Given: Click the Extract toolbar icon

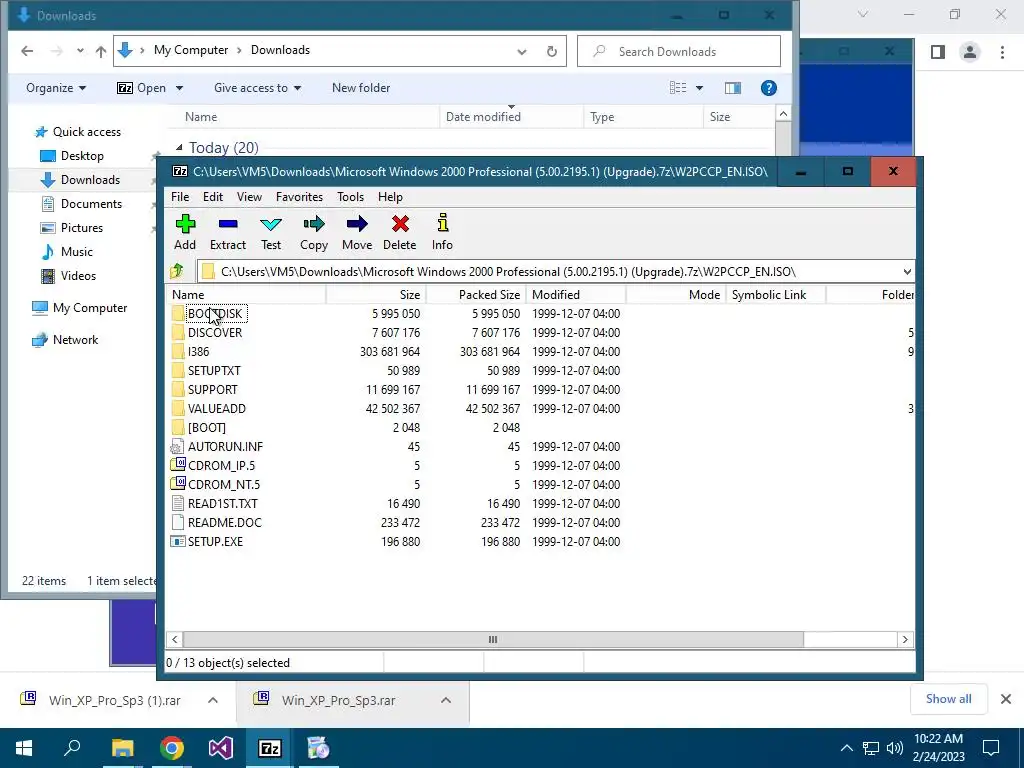Looking at the screenshot, I should pyautogui.click(x=227, y=232).
